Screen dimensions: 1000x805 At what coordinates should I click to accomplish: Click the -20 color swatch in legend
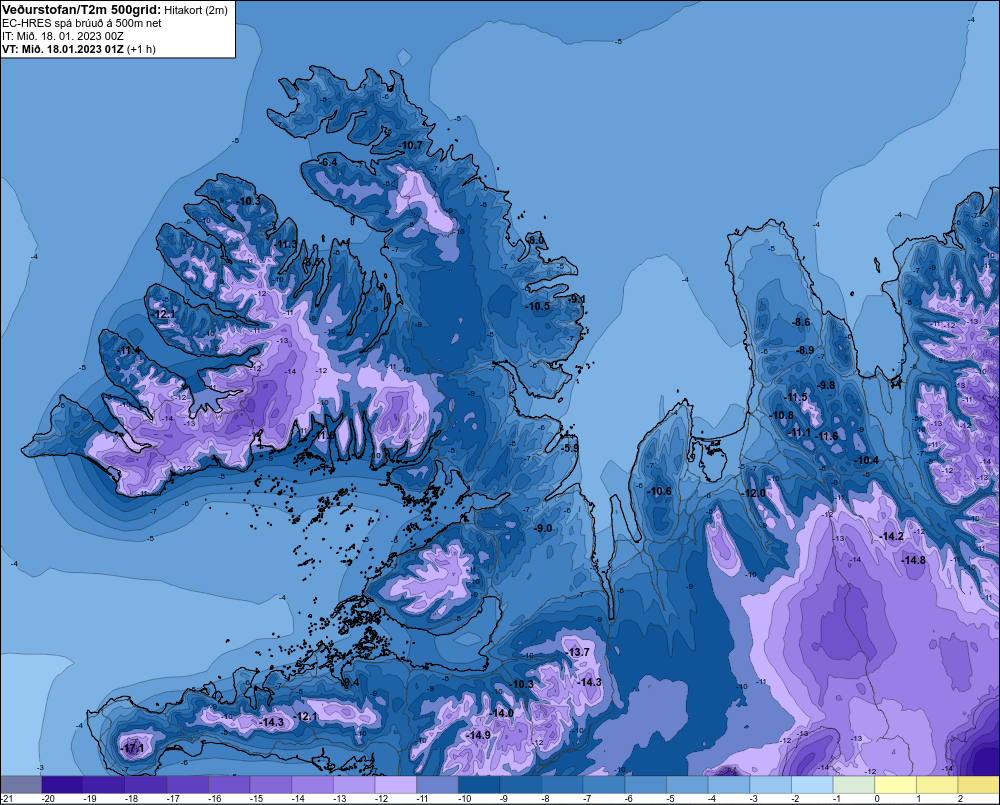[x=62, y=784]
